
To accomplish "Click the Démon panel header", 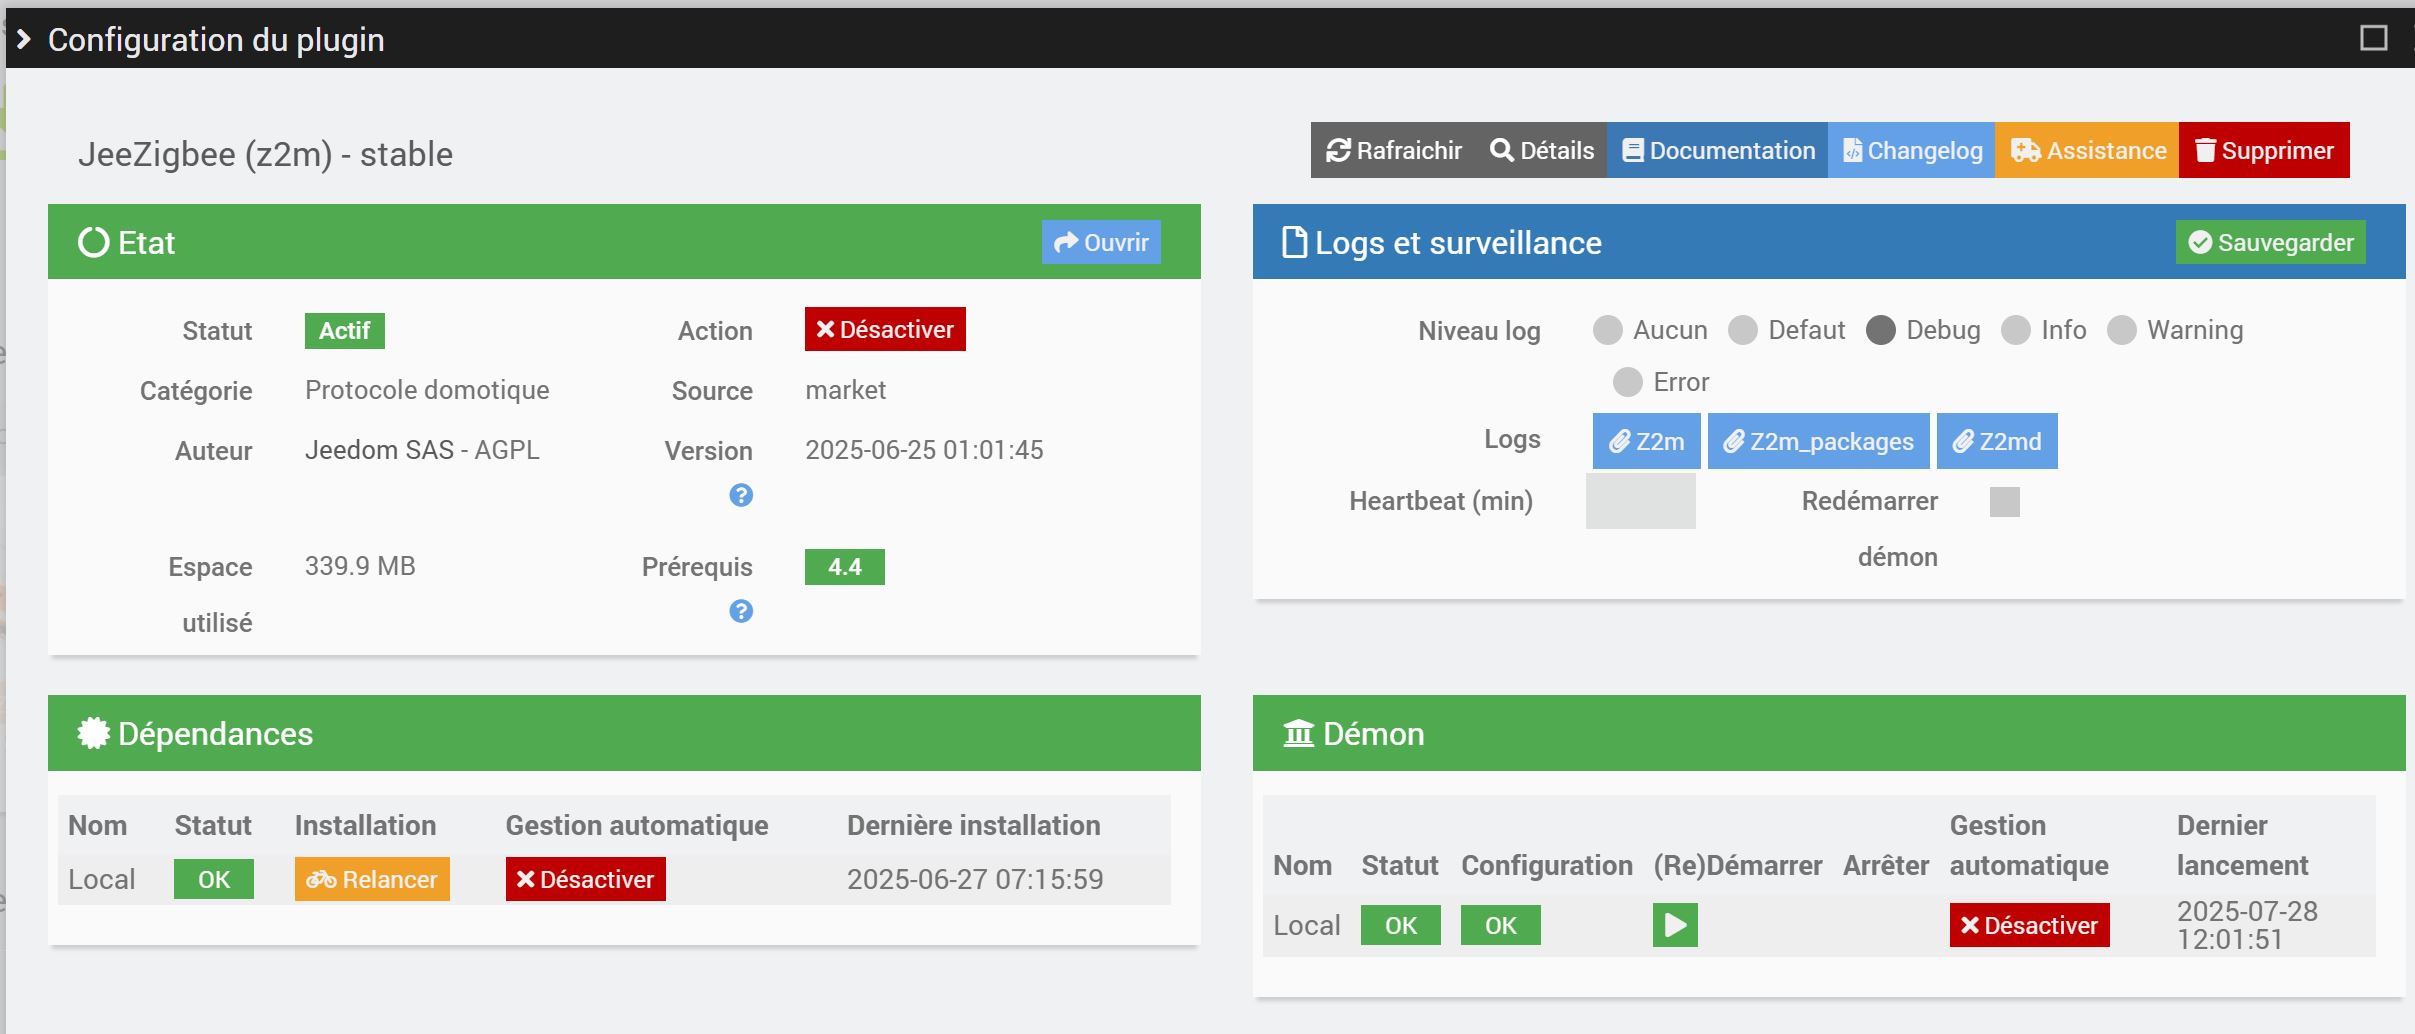I will (x=1829, y=733).
